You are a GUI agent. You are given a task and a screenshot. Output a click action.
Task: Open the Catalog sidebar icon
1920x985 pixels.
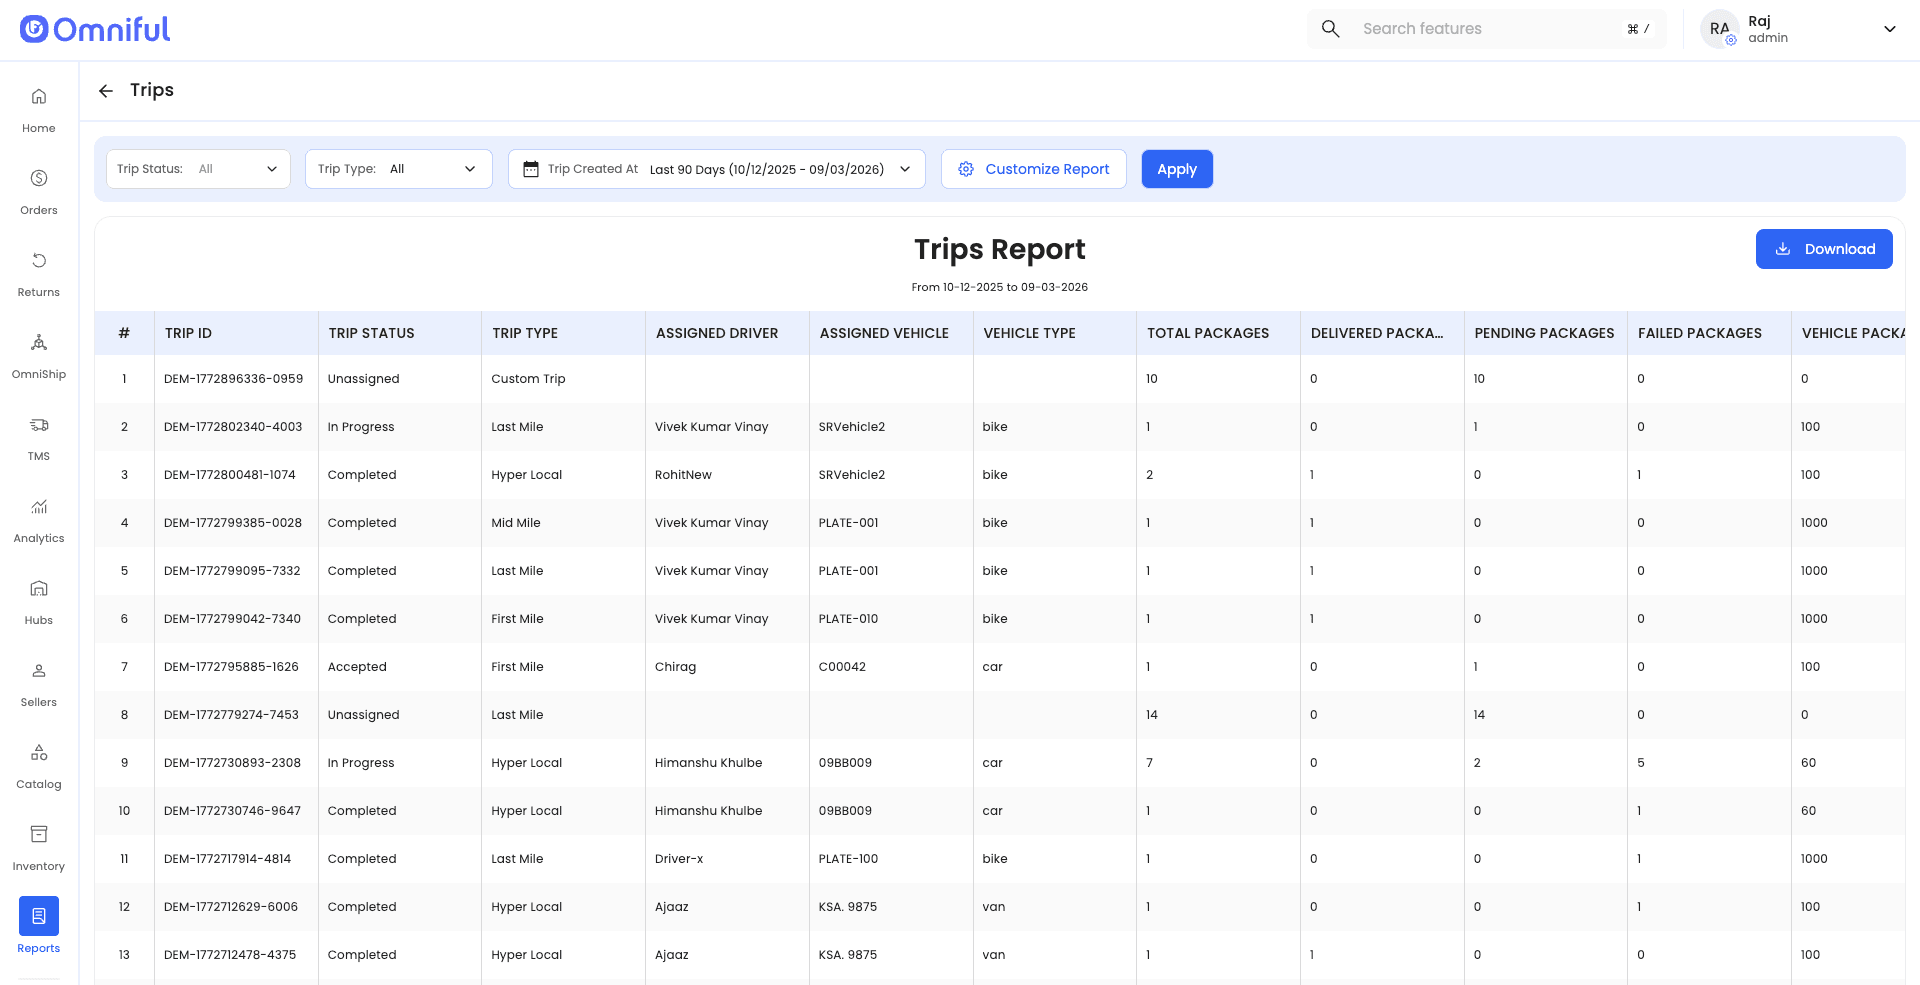coord(38,753)
